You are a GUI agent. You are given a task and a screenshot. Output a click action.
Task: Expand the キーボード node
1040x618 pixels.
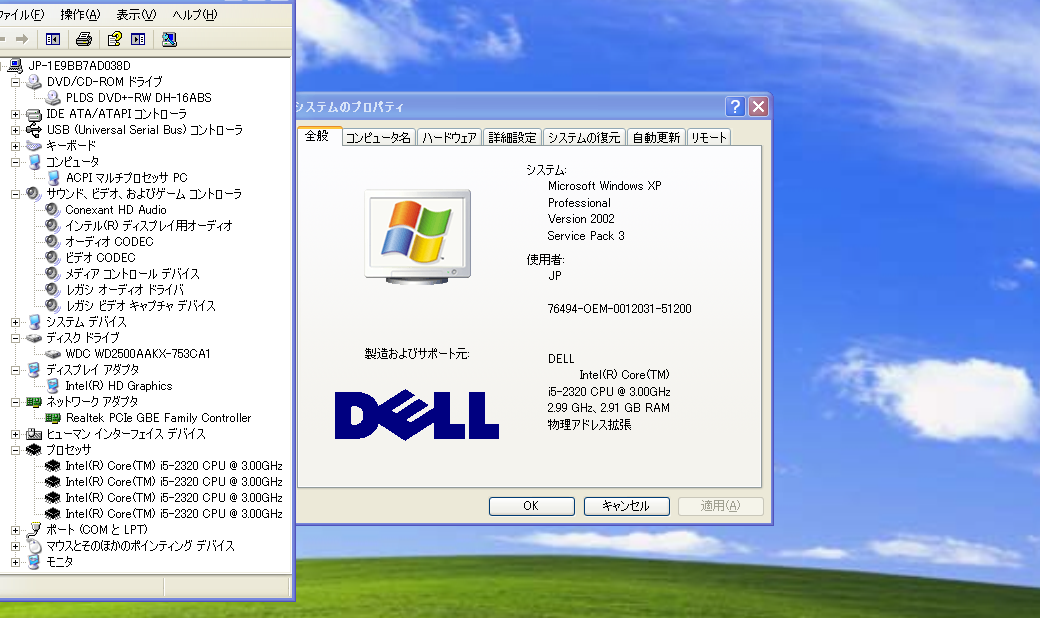(15, 146)
